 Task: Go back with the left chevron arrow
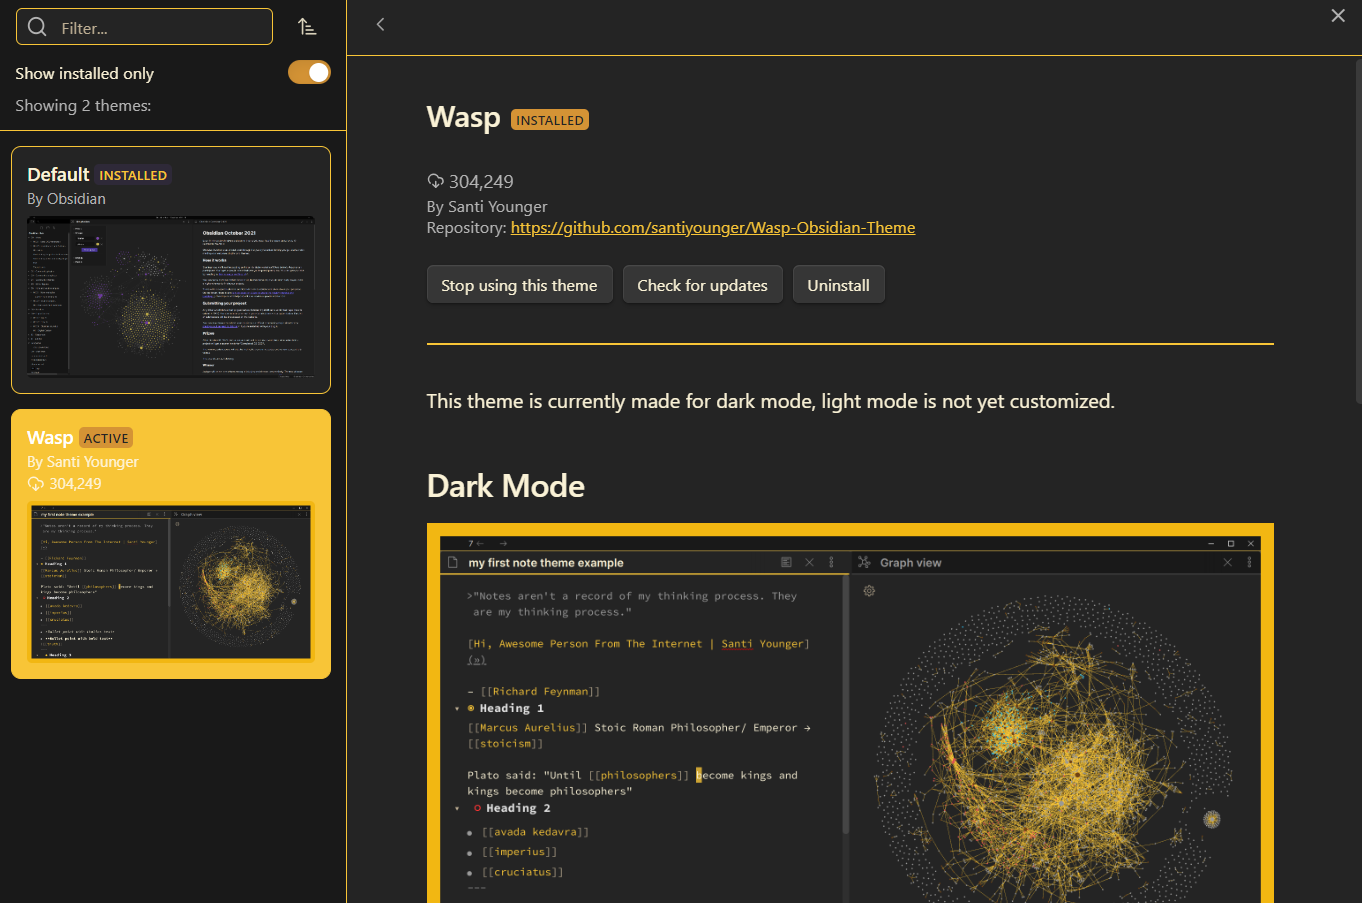380,24
